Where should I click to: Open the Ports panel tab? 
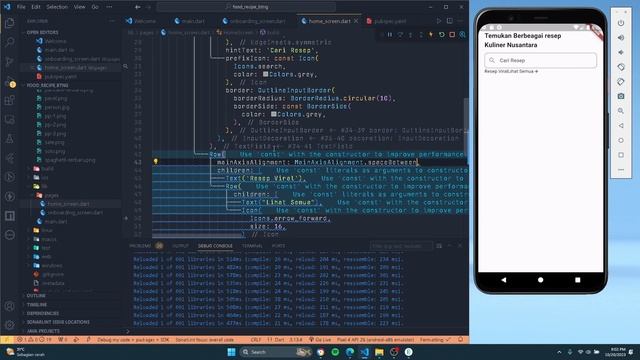278,246
